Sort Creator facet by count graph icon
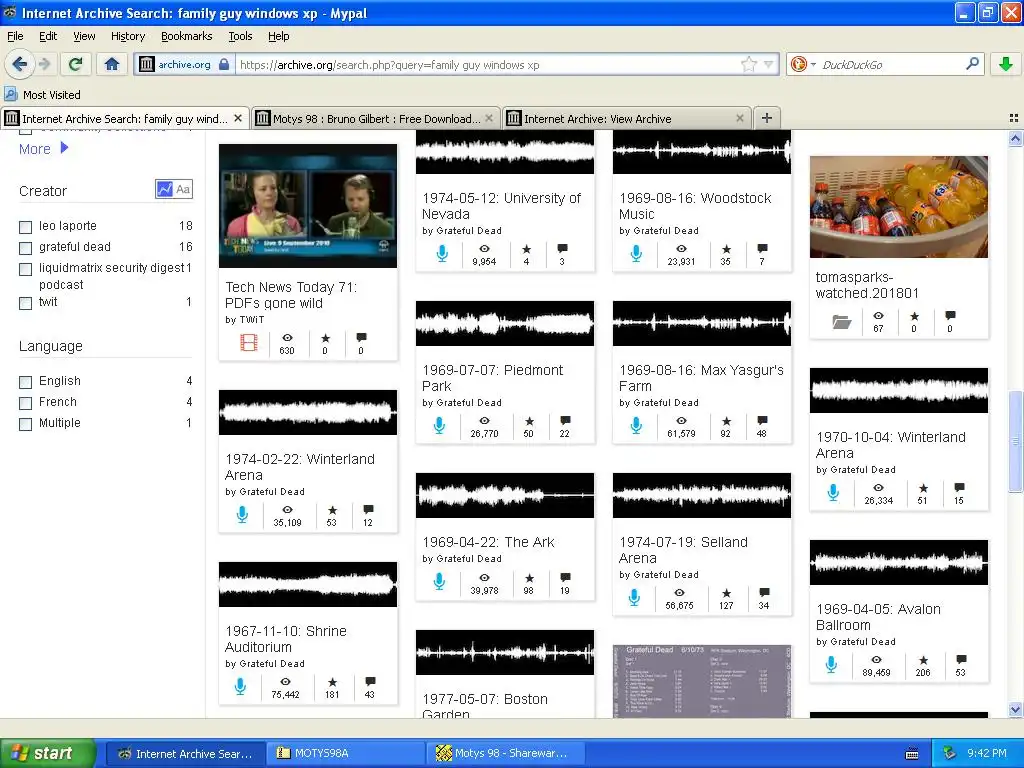Viewport: 1024px width, 768px height. click(x=165, y=189)
